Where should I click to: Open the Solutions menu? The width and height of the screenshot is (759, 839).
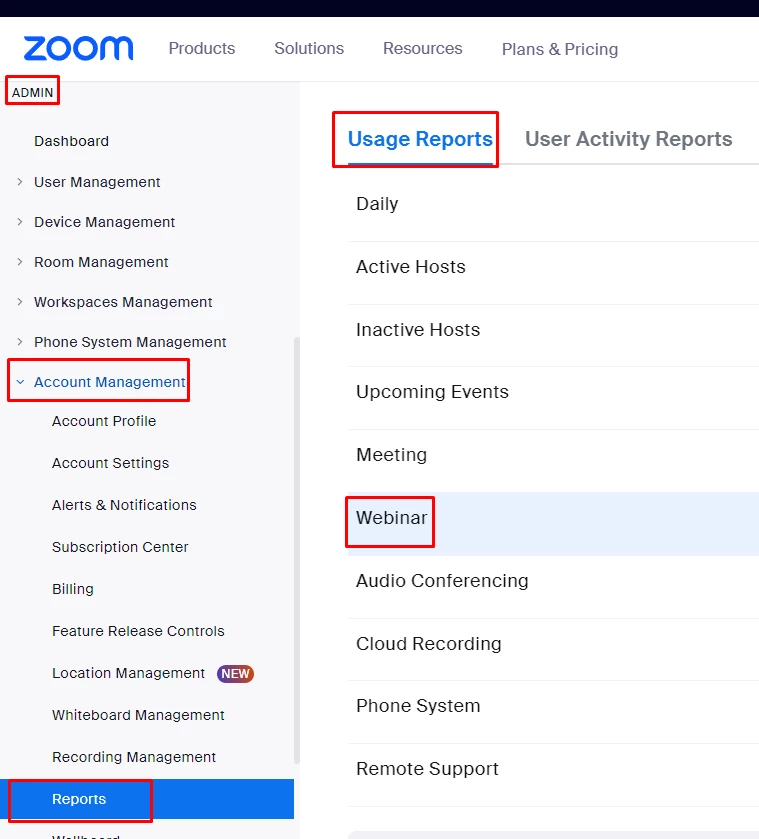click(x=309, y=48)
